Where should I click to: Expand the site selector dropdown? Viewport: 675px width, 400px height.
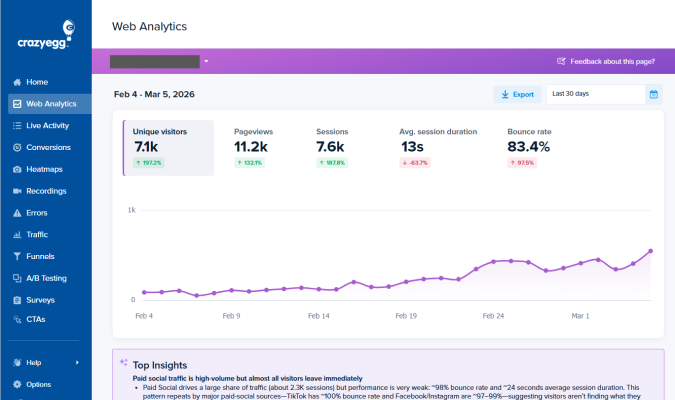(205, 61)
